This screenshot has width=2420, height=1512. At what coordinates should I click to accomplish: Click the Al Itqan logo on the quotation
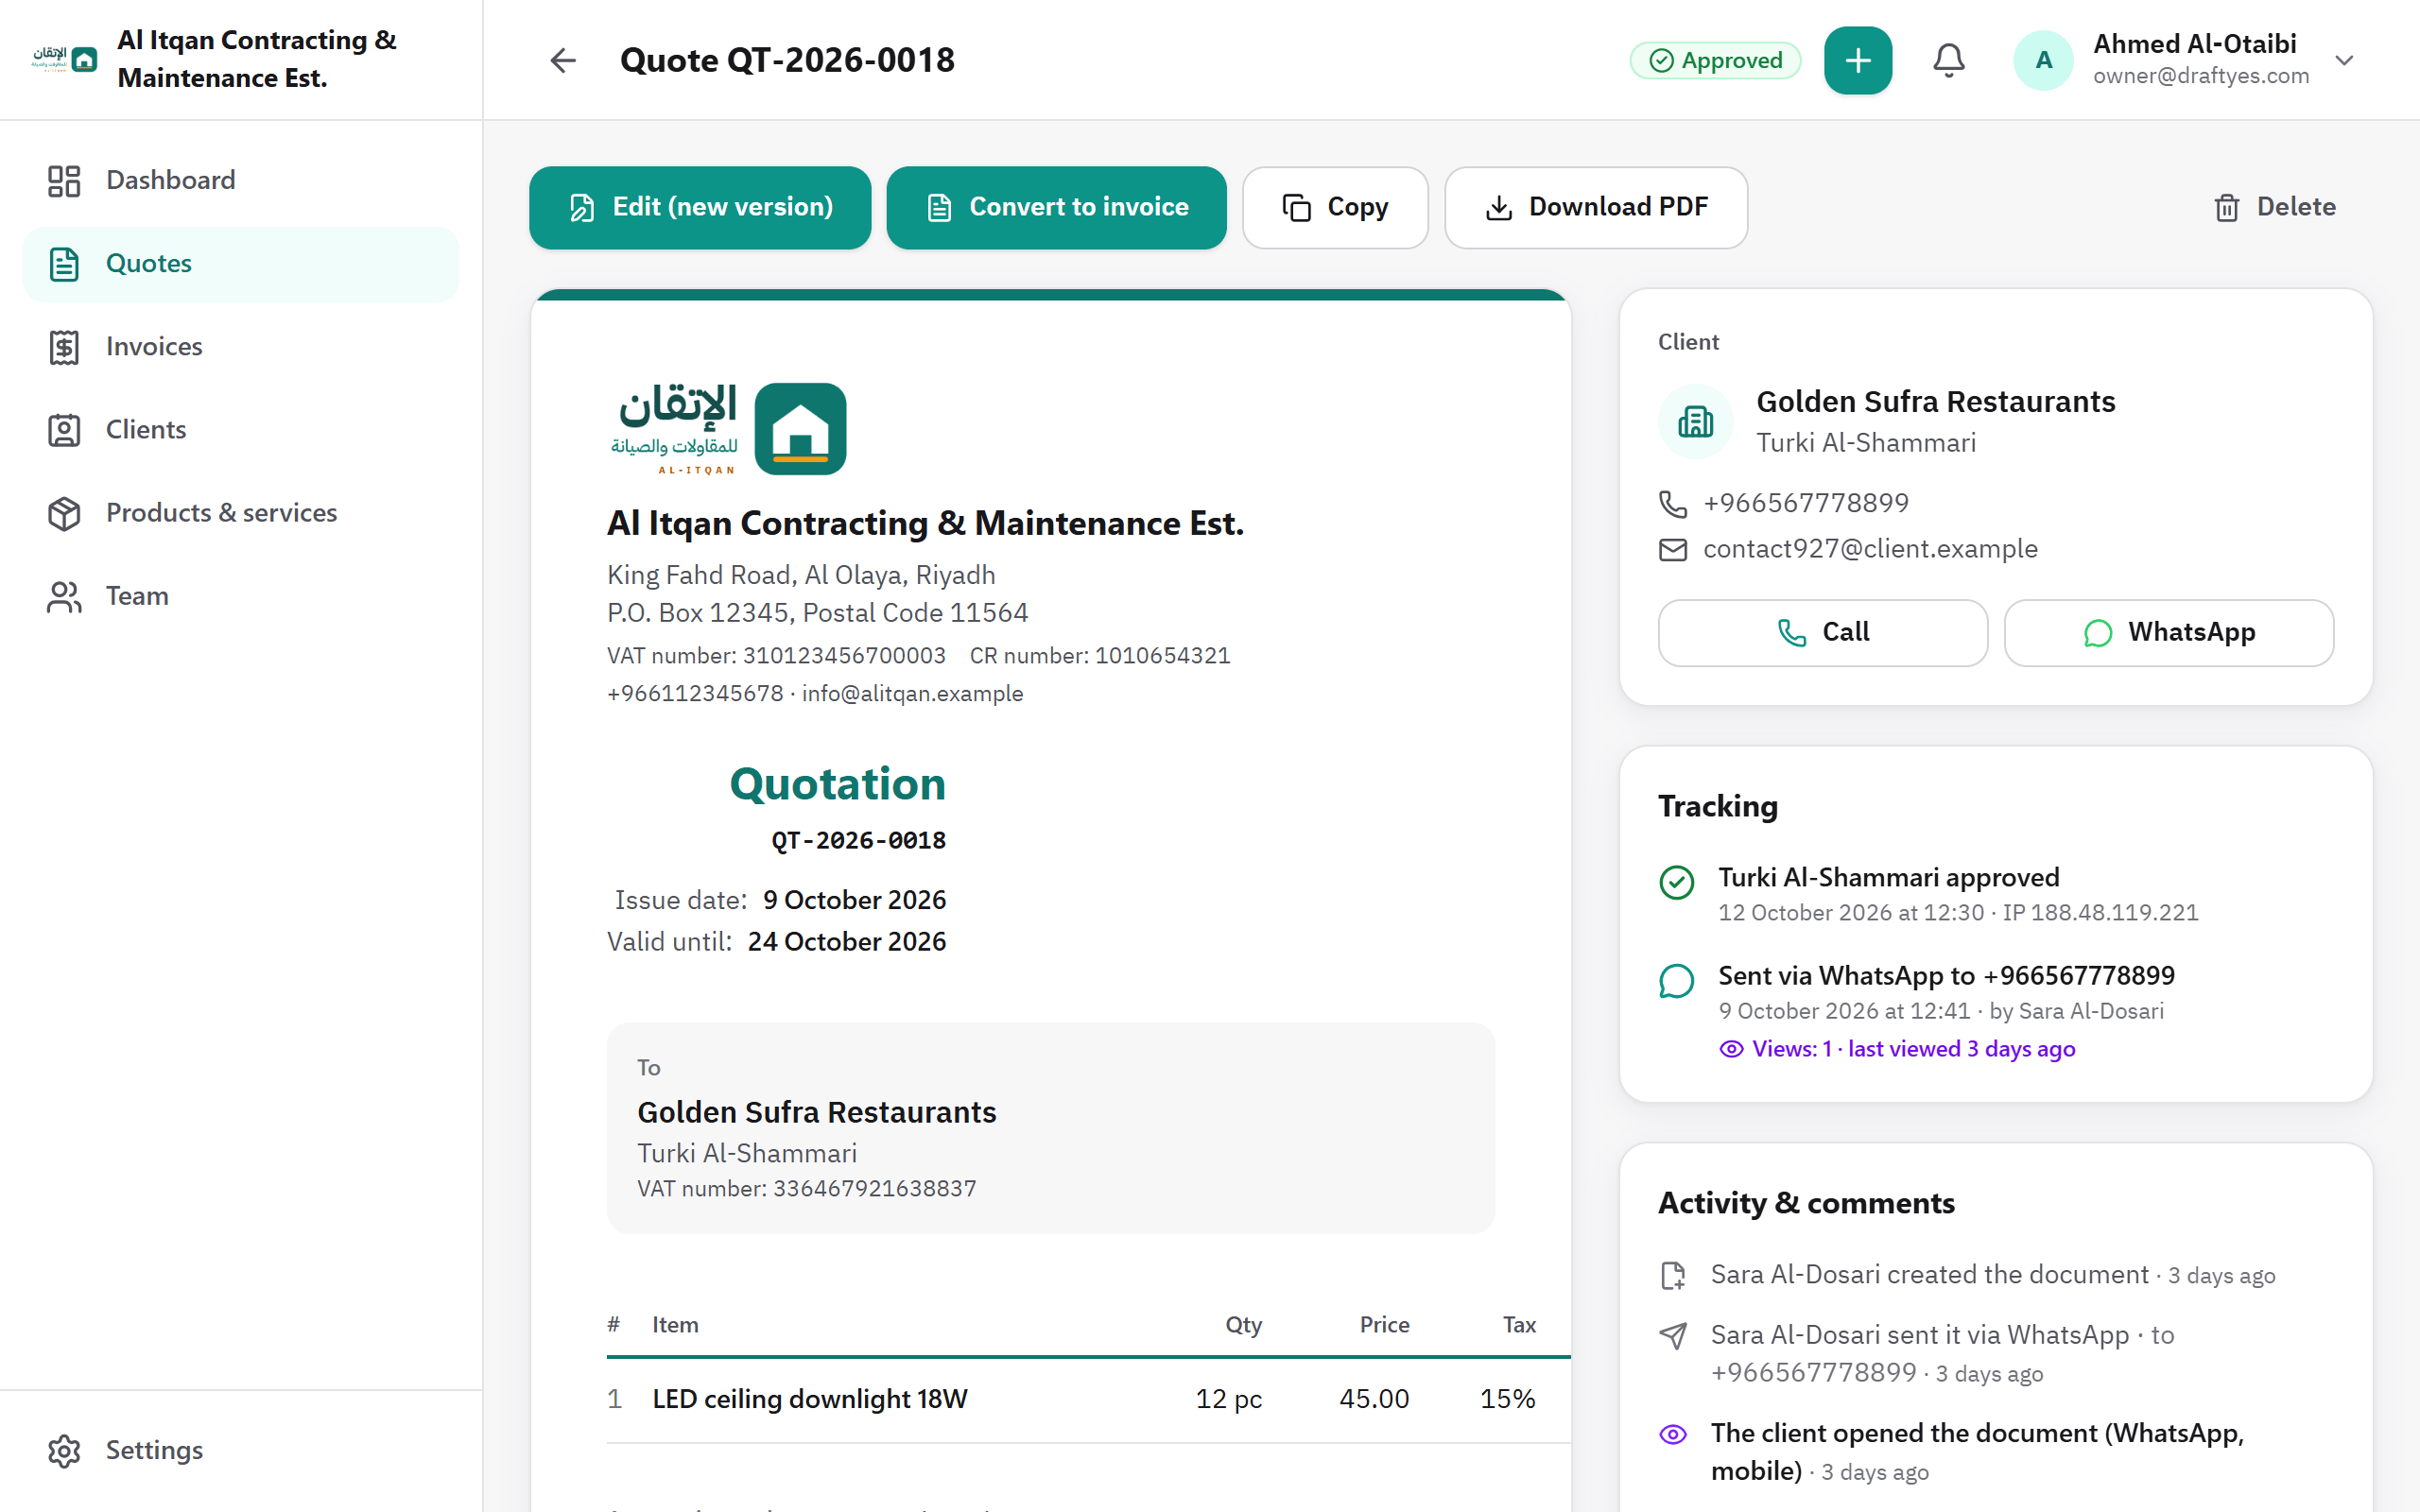click(728, 428)
